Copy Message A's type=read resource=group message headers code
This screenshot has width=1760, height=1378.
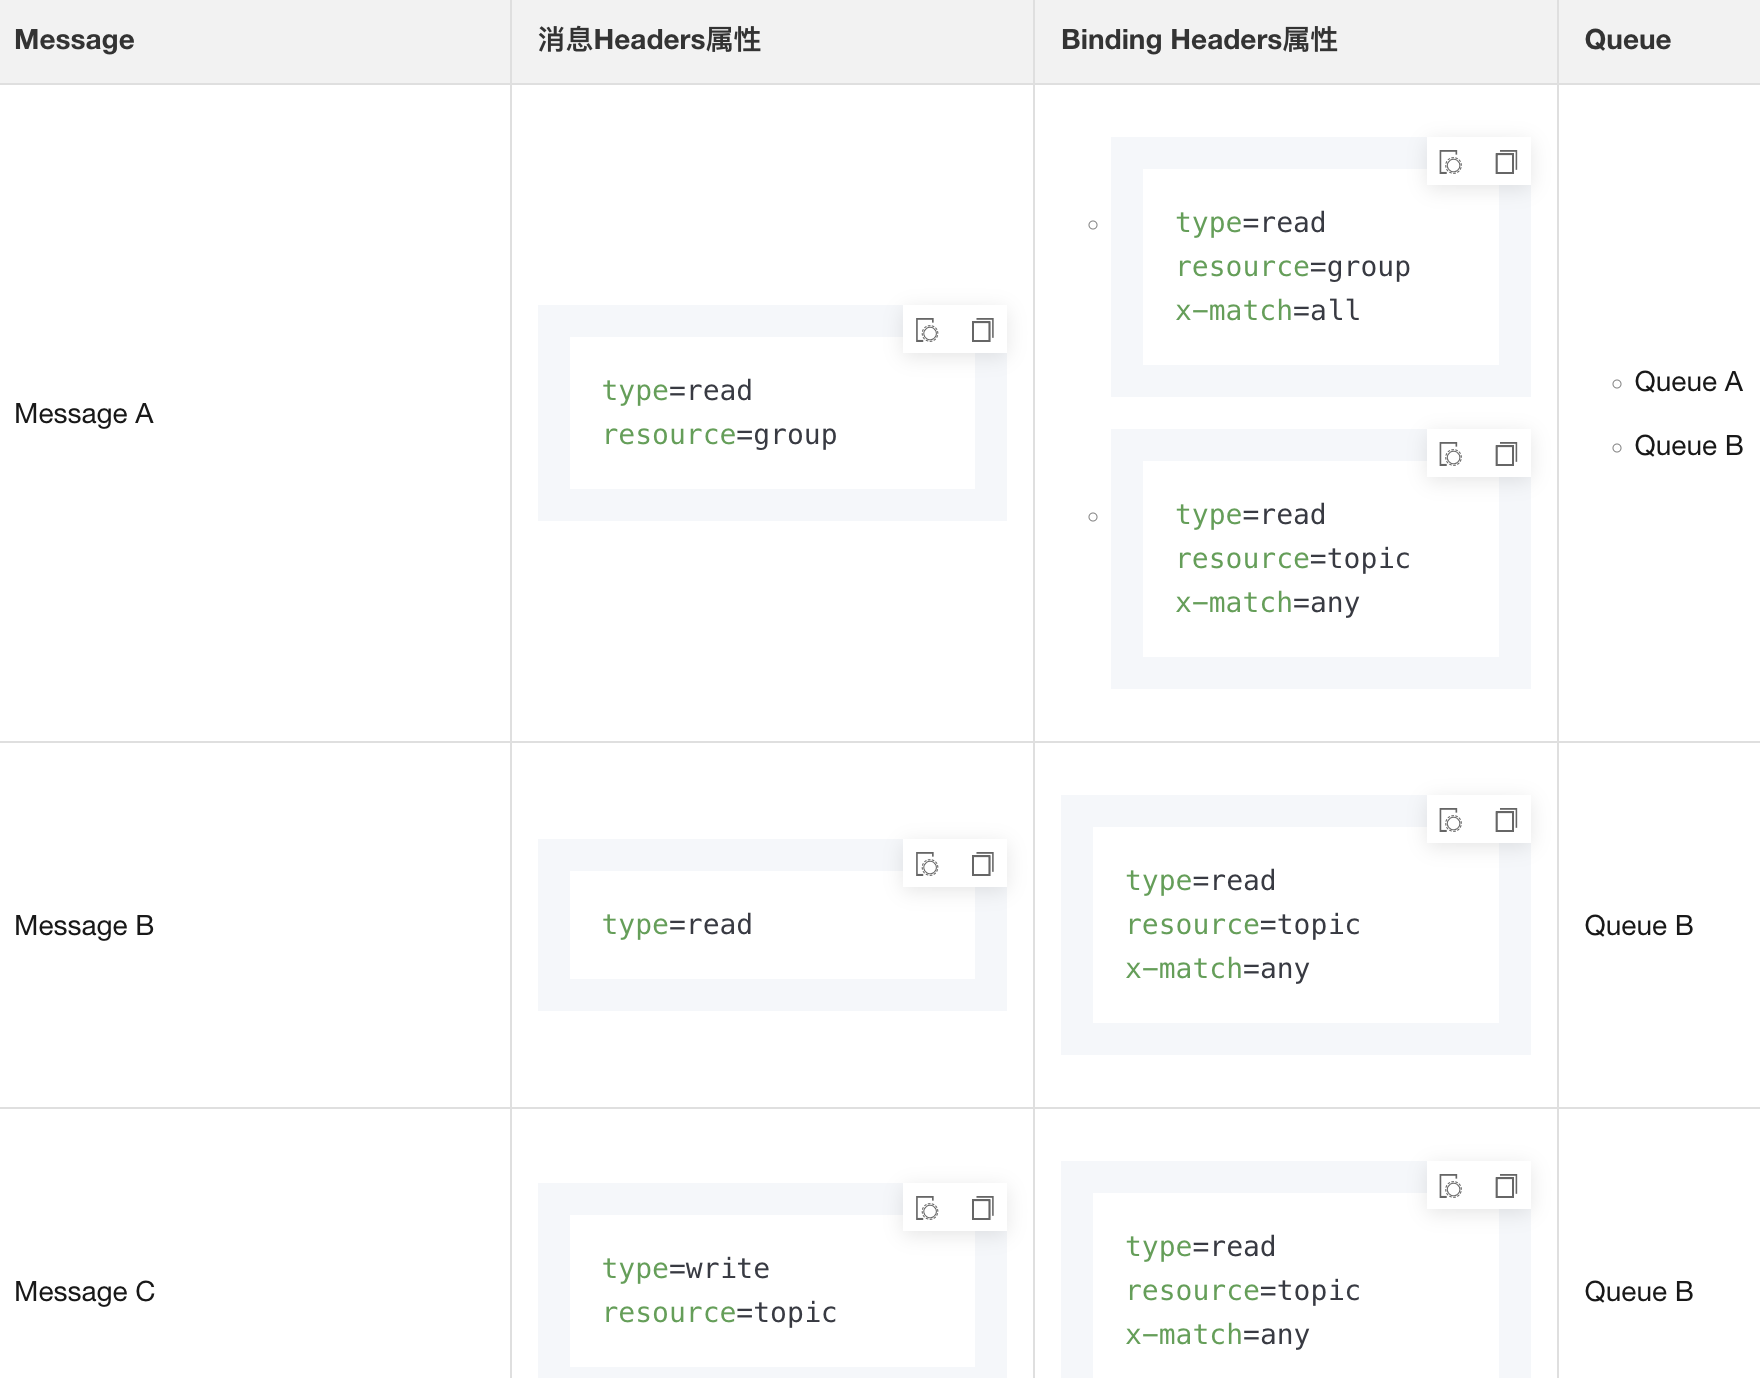click(x=982, y=330)
